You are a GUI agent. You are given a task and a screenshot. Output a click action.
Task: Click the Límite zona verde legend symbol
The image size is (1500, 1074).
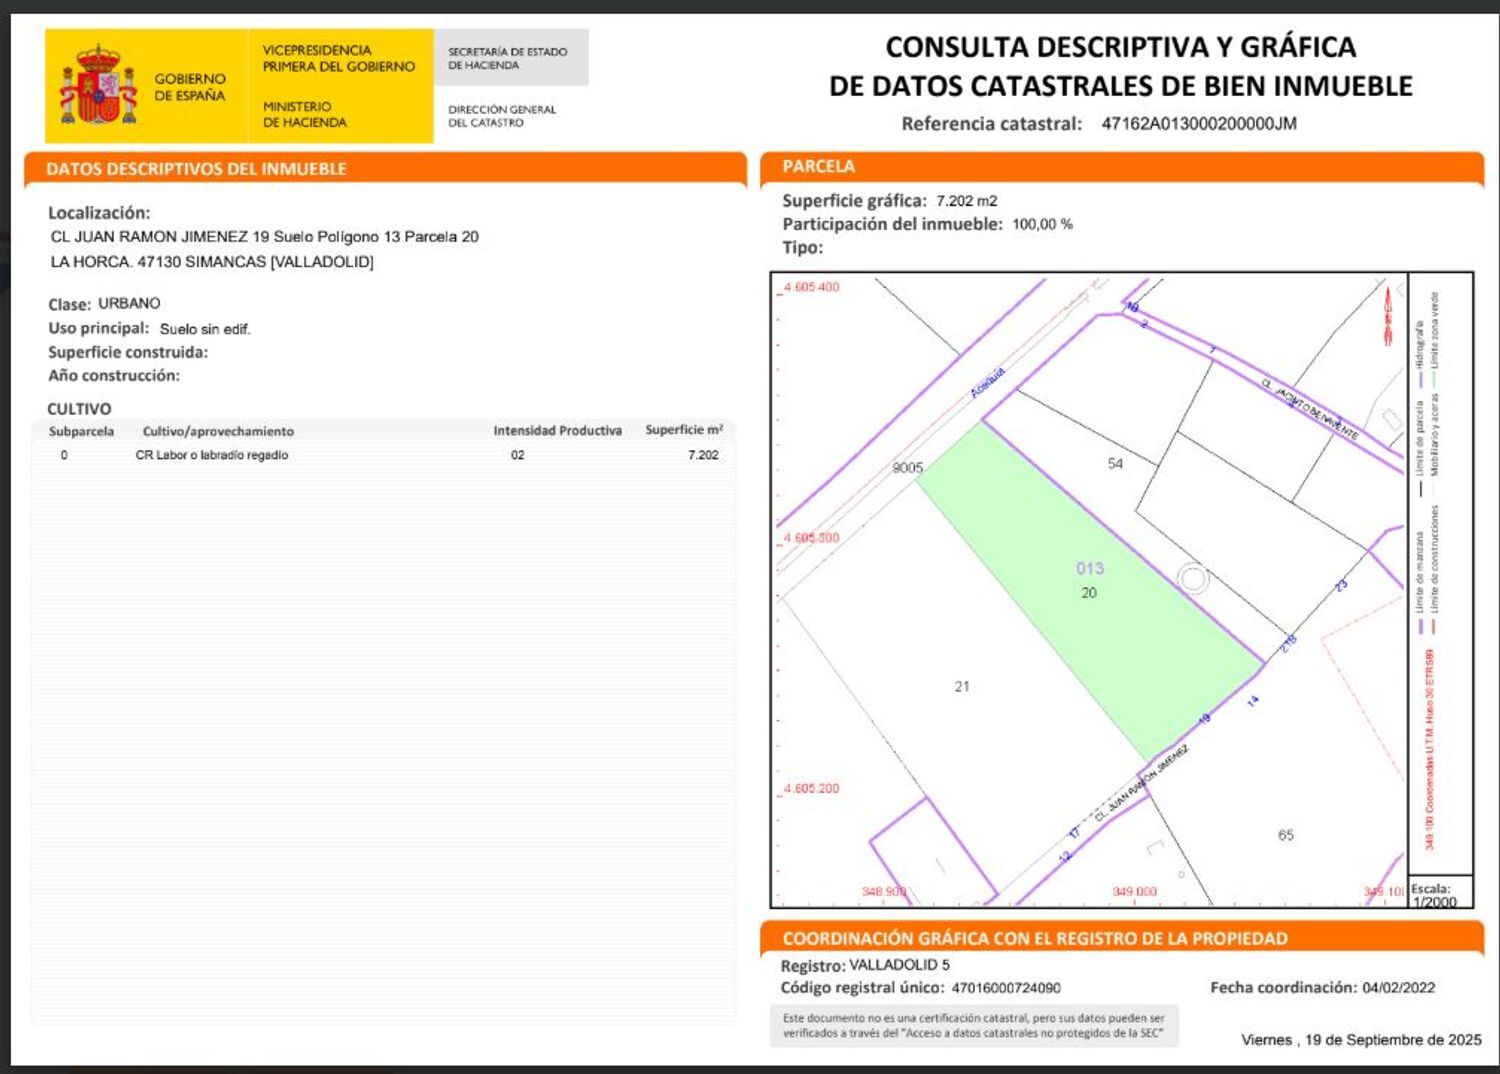point(1433,380)
